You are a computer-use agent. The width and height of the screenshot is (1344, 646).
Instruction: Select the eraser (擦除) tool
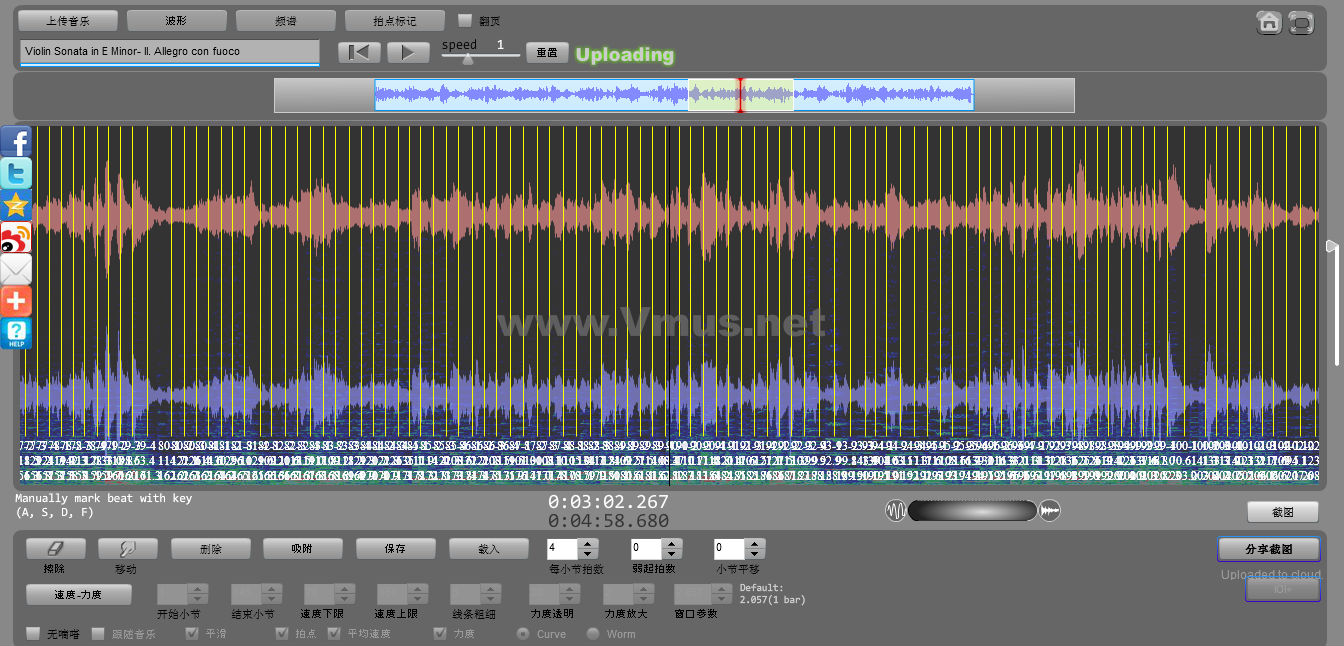(55, 549)
